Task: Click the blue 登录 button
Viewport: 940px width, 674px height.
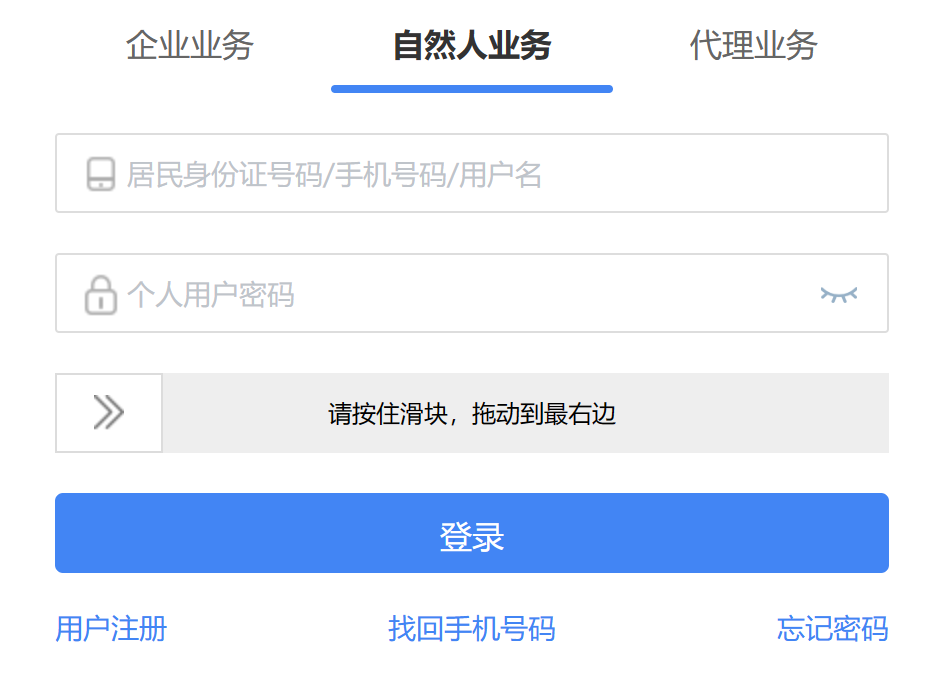Action: 472,533
